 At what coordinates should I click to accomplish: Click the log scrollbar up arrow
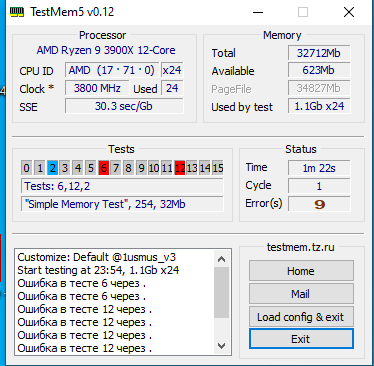point(221,259)
